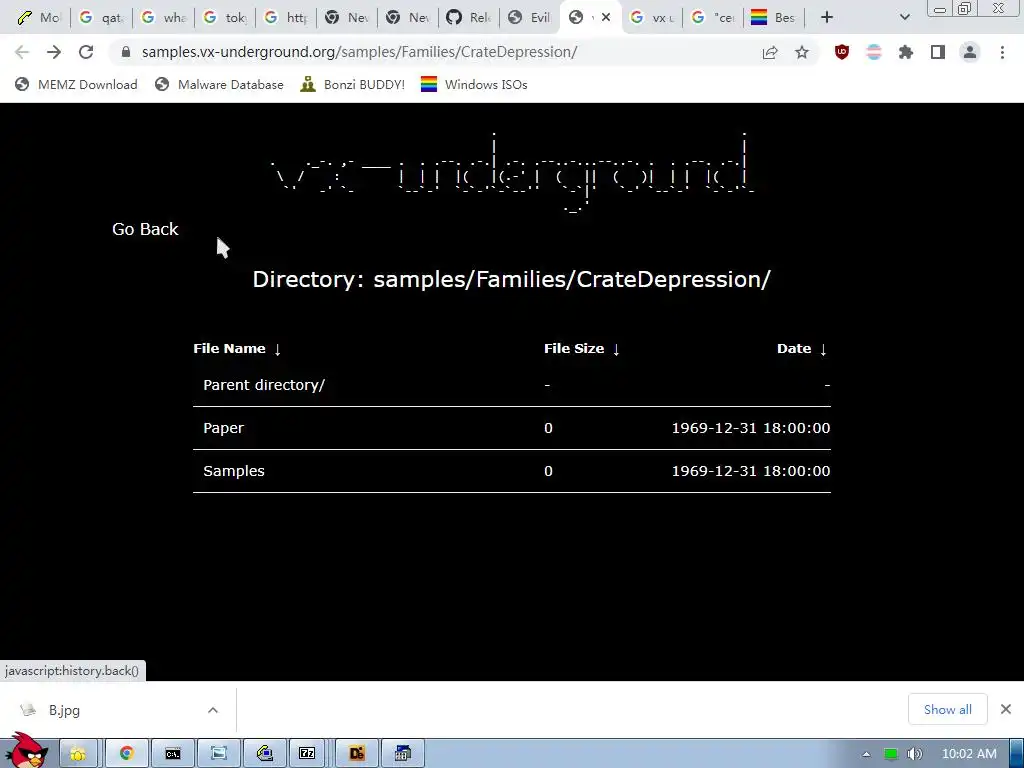This screenshot has width=1024, height=768.
Task: Switch to the Evil tab
Action: [x=530, y=18]
